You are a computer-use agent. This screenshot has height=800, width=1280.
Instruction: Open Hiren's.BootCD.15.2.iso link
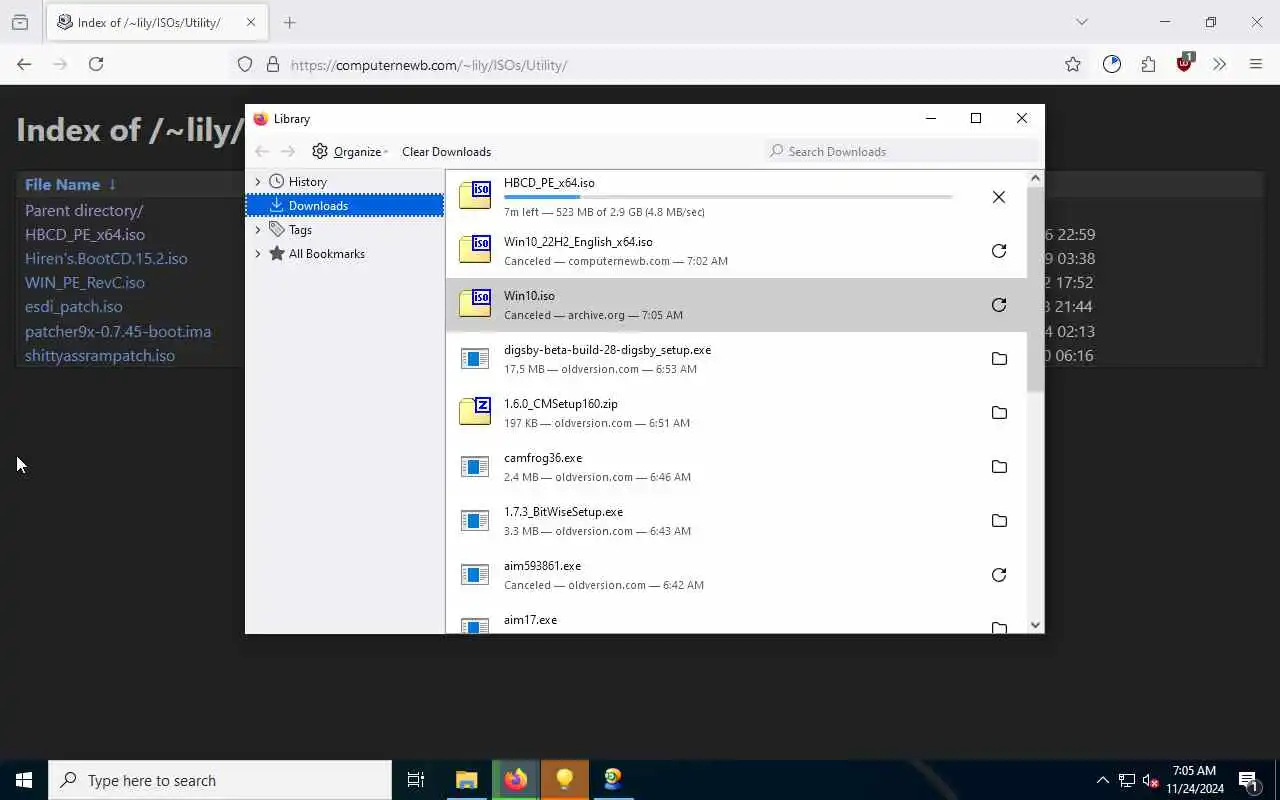[x=106, y=259]
